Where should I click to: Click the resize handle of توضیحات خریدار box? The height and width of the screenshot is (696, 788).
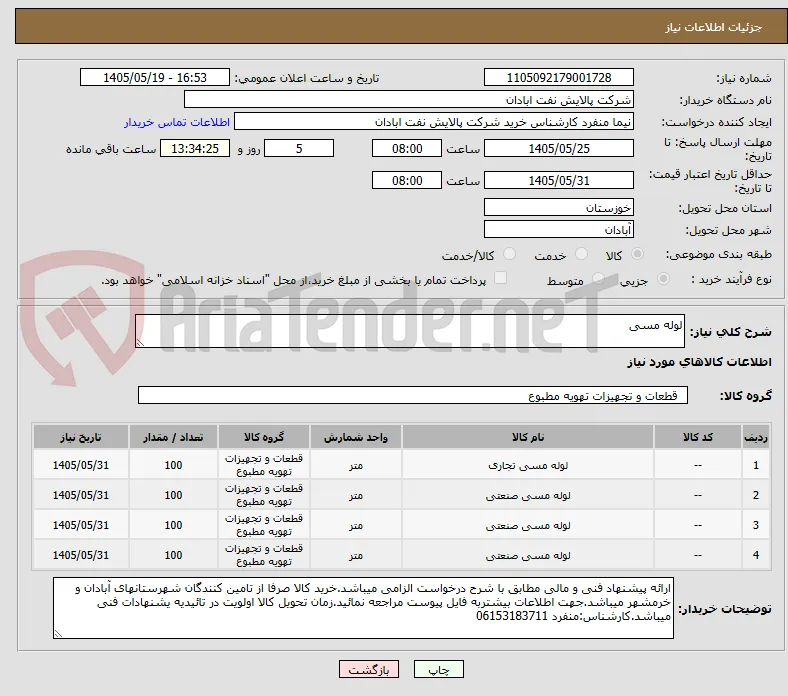[x=58, y=634]
